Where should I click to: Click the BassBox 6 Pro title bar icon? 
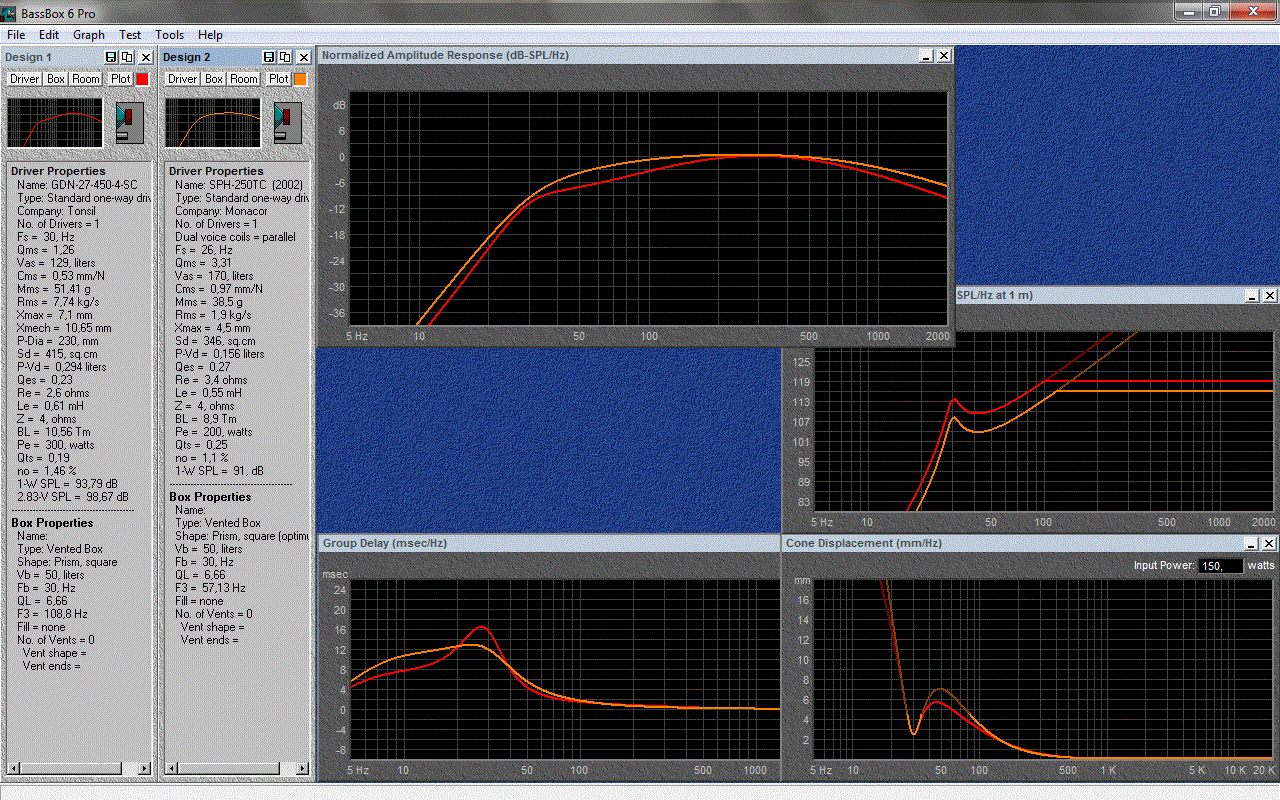(x=9, y=12)
